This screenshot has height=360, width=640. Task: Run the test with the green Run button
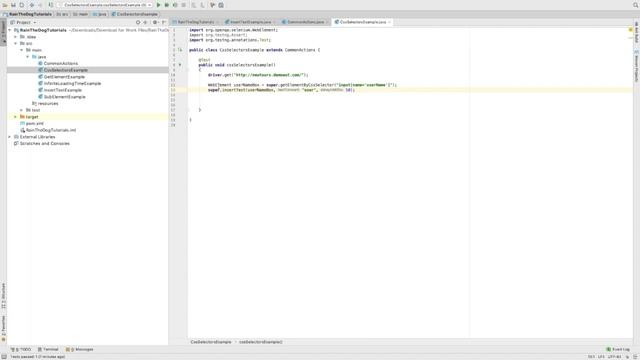point(158,5)
